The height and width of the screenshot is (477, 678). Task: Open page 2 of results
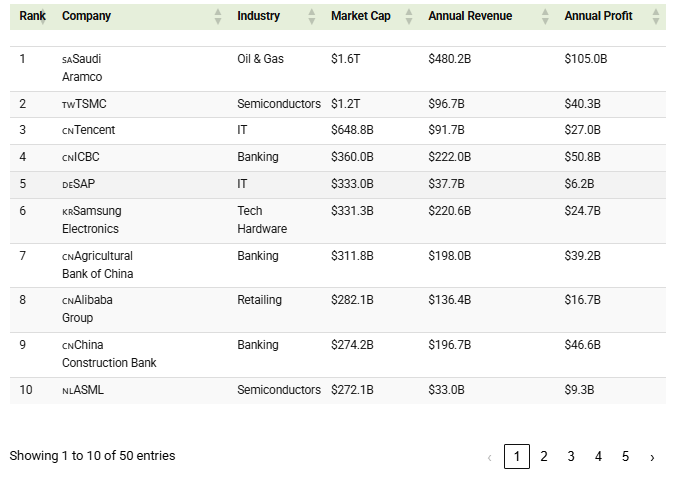[544, 456]
